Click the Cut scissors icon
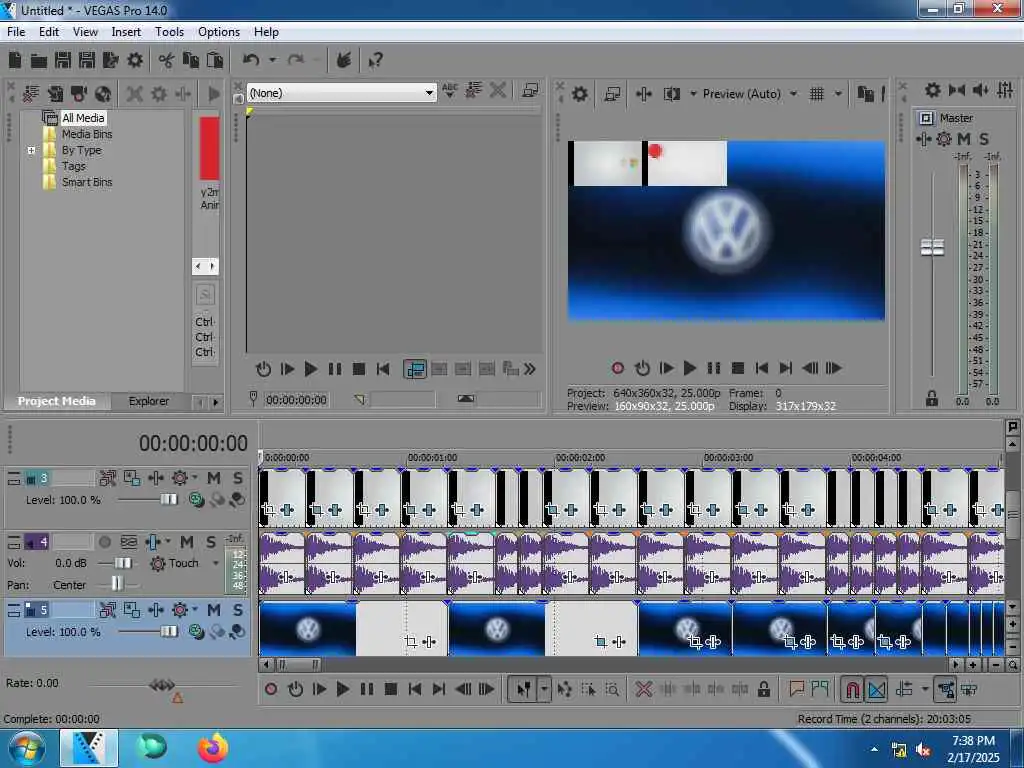Image resolution: width=1024 pixels, height=768 pixels. tap(166, 60)
